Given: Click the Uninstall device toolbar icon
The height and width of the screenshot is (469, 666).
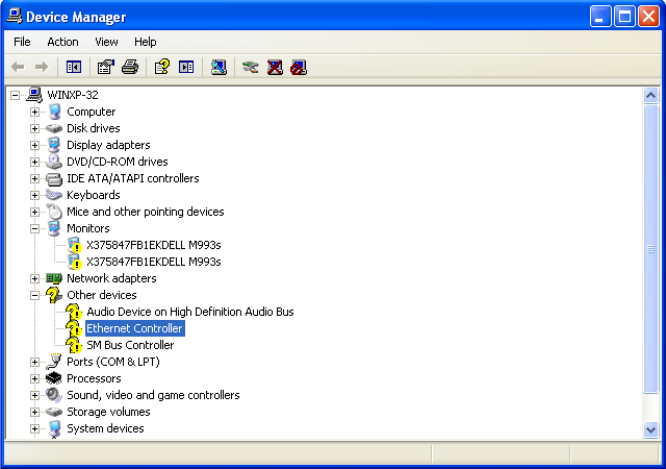Looking at the screenshot, I should tap(274, 67).
